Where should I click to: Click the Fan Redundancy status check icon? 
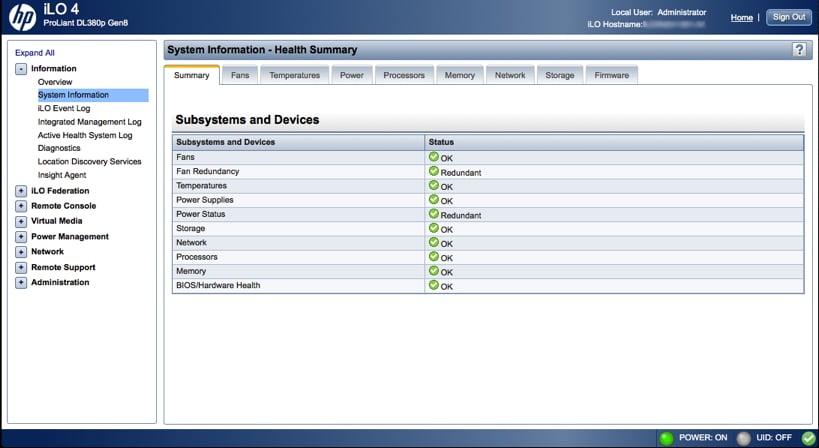434,171
